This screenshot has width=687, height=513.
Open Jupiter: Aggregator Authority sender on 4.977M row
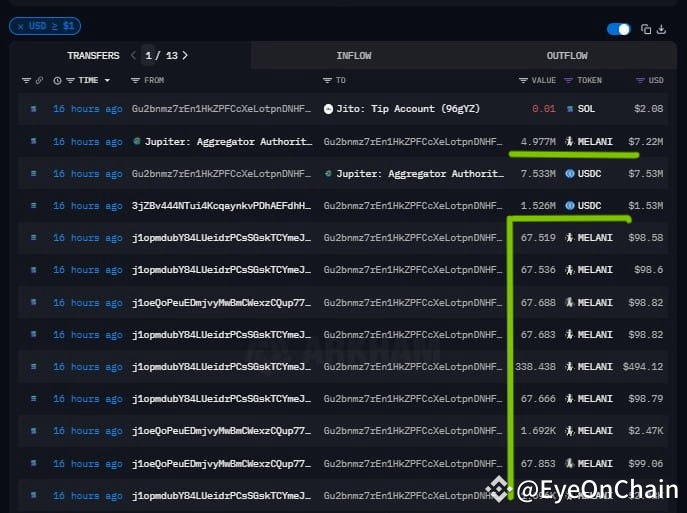click(229, 142)
